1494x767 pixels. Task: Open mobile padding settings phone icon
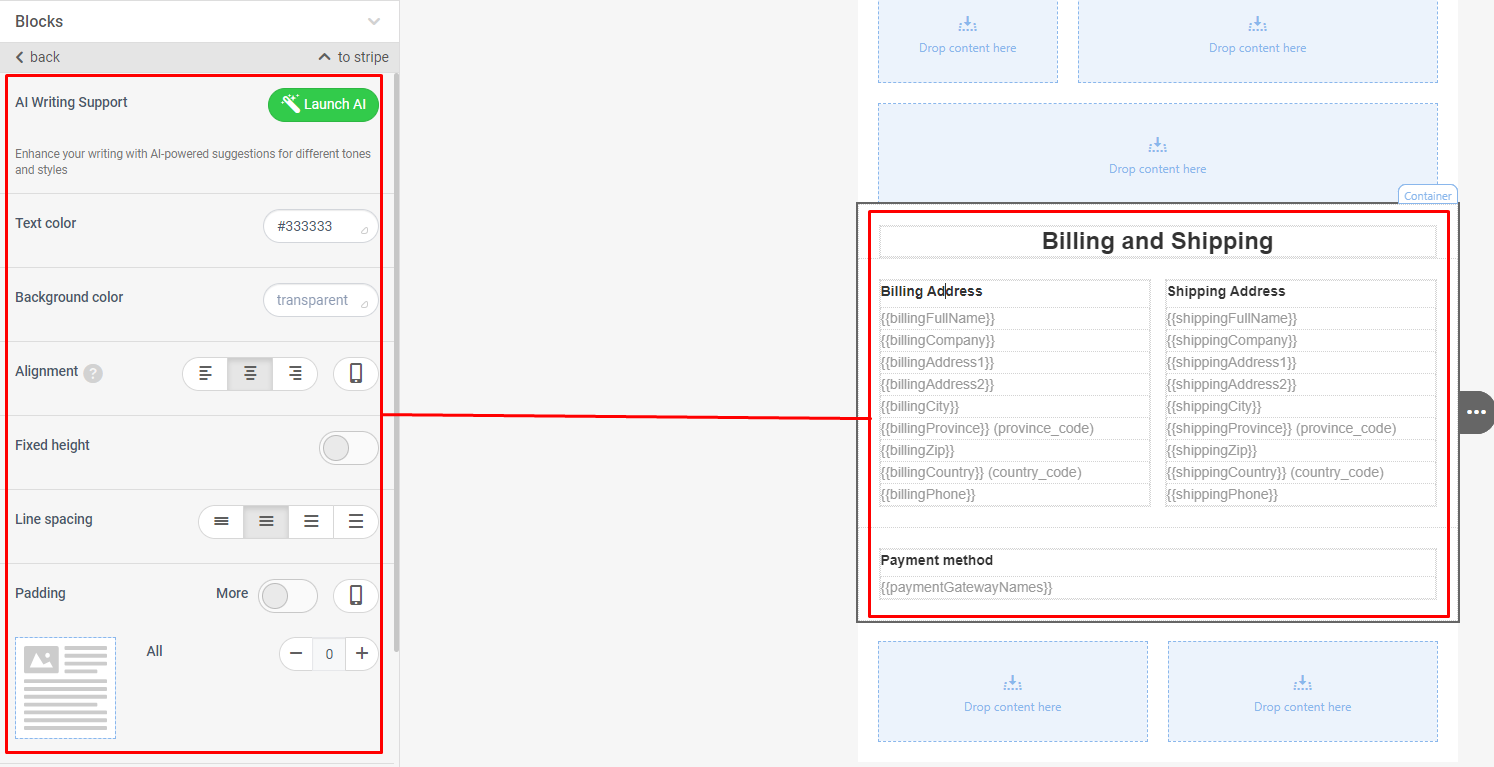coord(356,596)
